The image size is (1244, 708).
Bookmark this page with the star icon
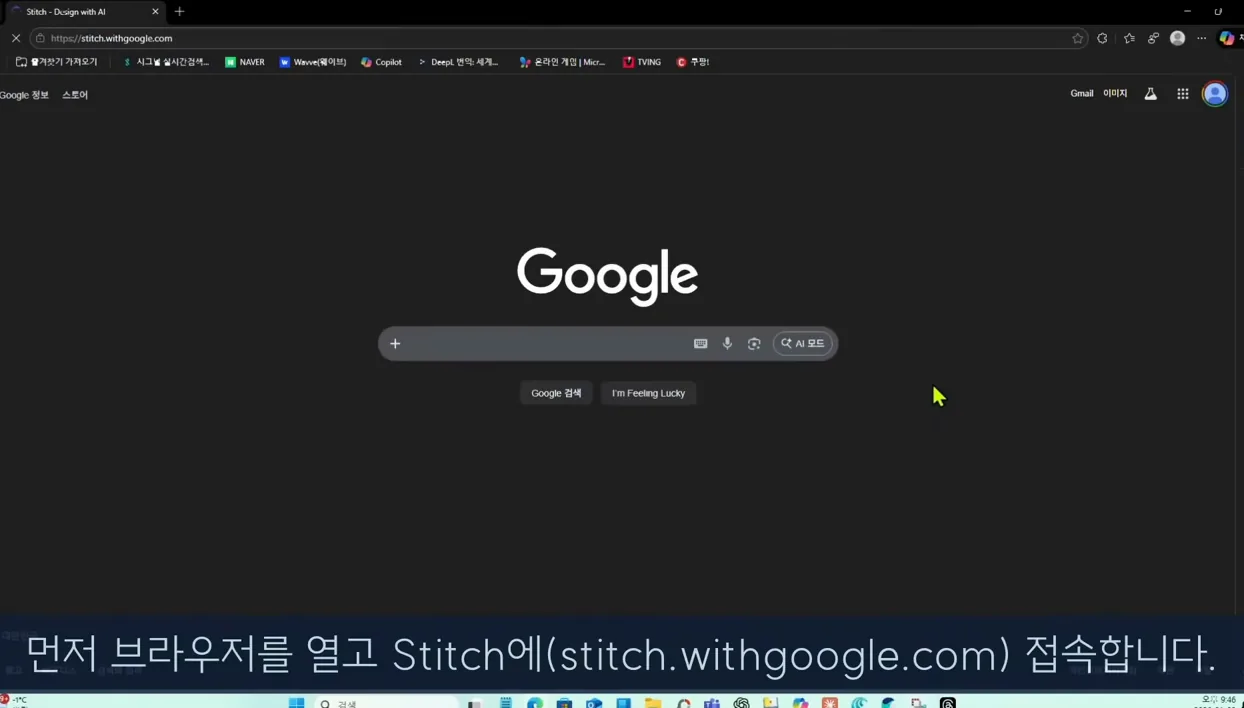click(1078, 38)
